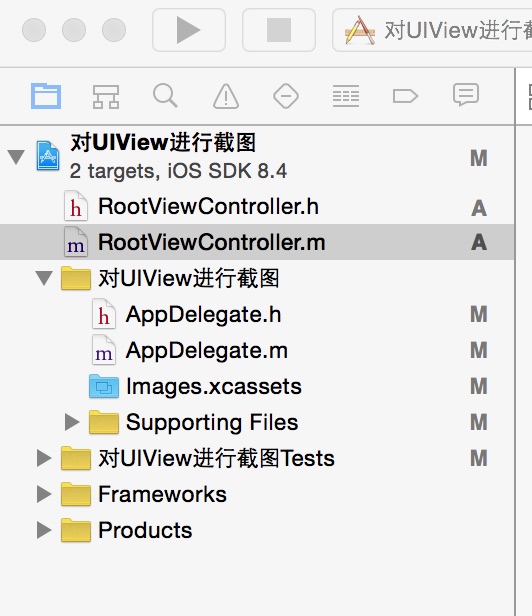This screenshot has width=532, height=616.
Task: Switch to the Symbol navigator icon
Action: click(x=106, y=97)
